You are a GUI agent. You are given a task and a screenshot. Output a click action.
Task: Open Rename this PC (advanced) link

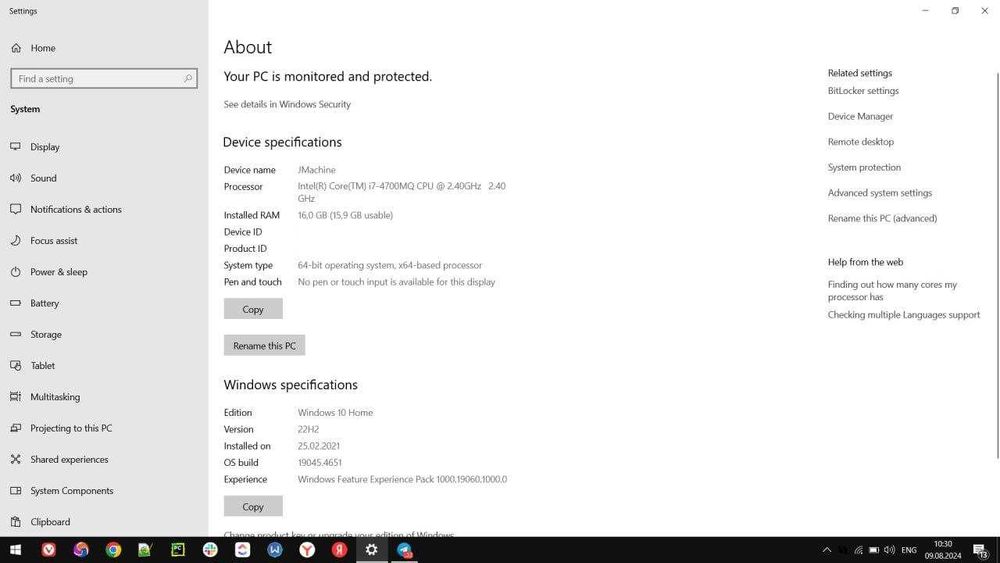coord(882,218)
